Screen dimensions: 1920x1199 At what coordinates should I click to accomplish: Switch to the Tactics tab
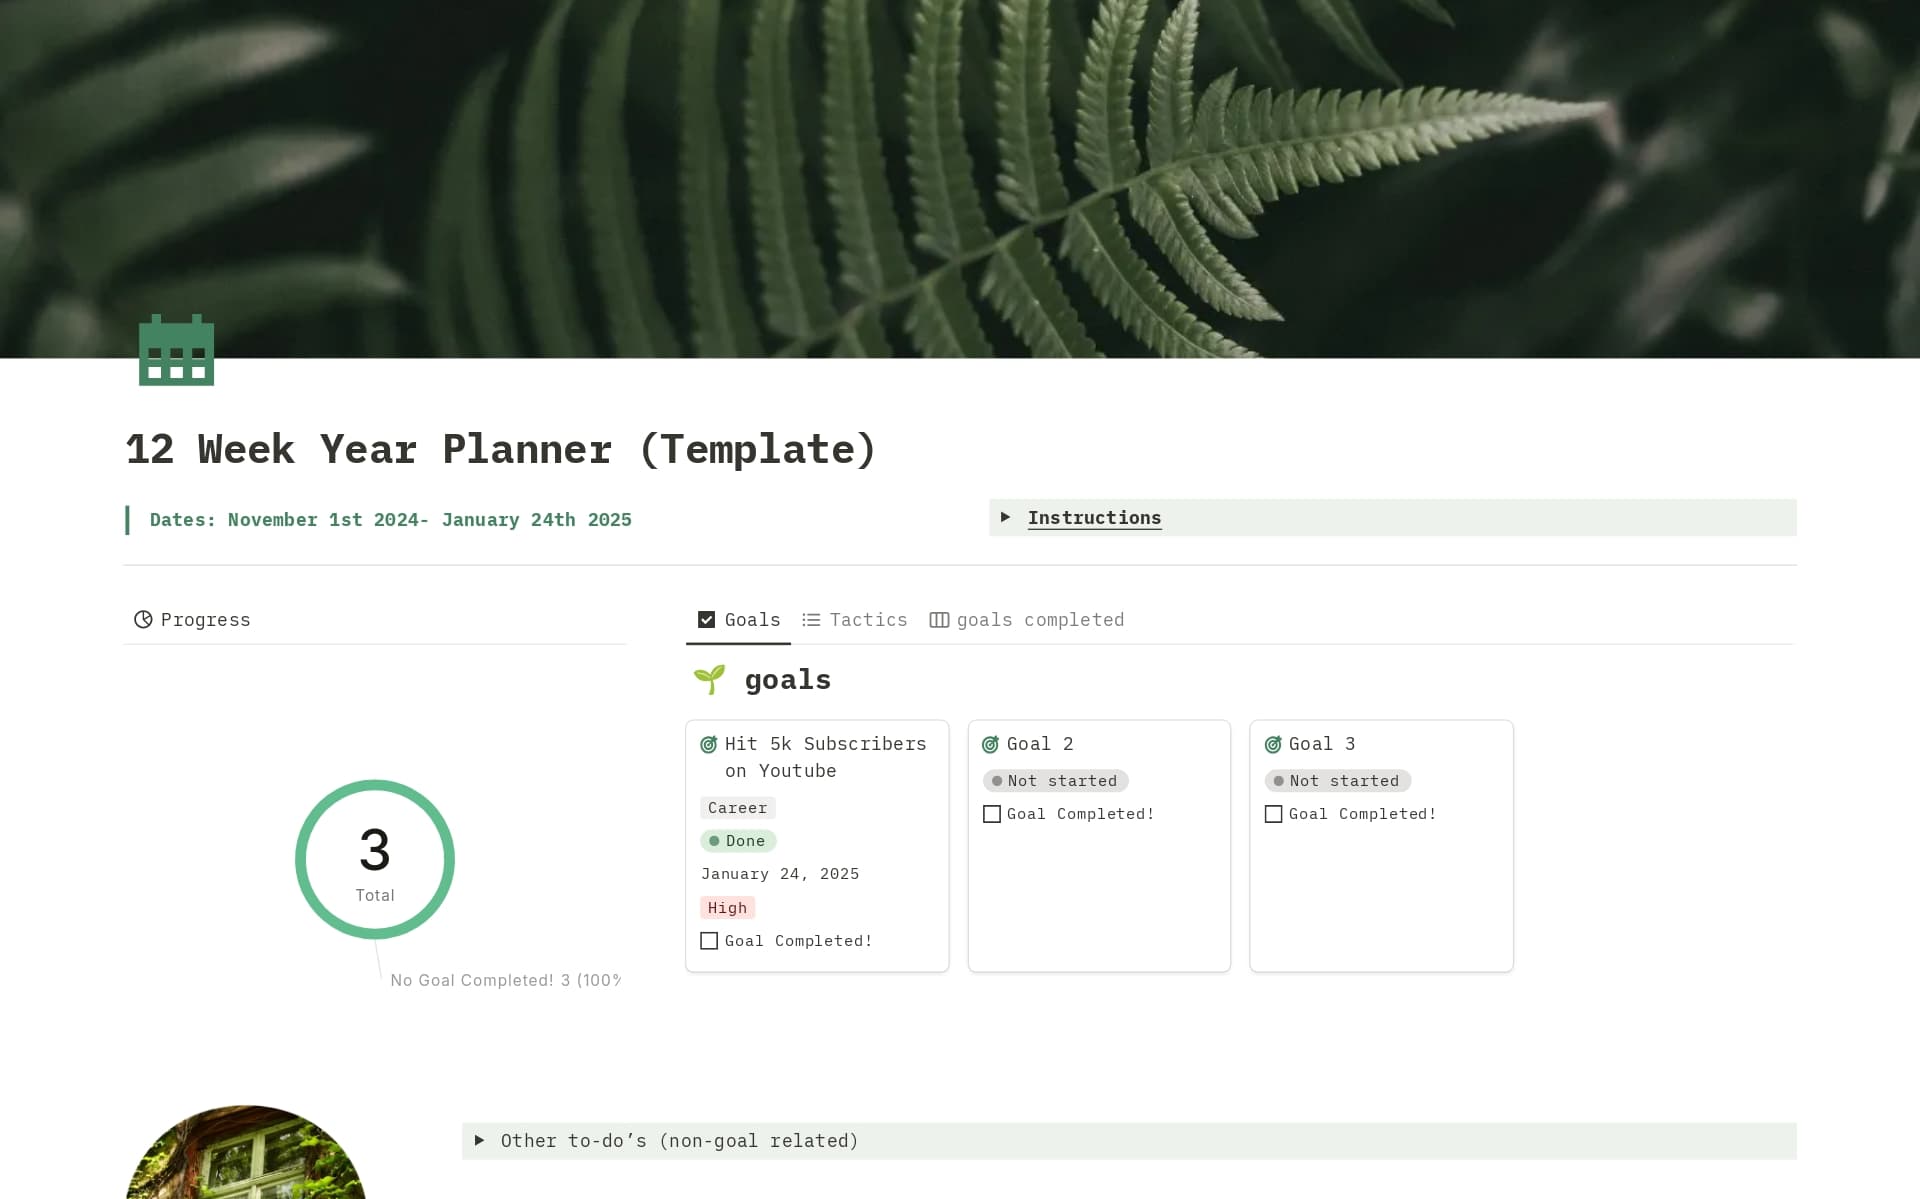868,619
